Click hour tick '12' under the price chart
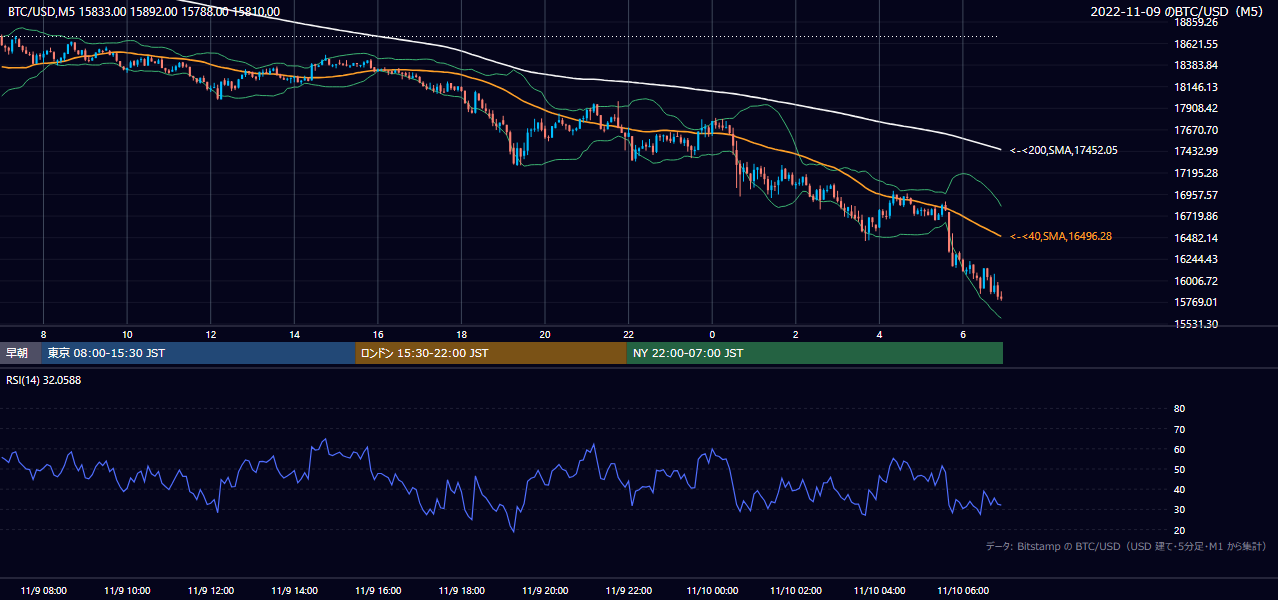This screenshot has width=1278, height=600. [210, 333]
